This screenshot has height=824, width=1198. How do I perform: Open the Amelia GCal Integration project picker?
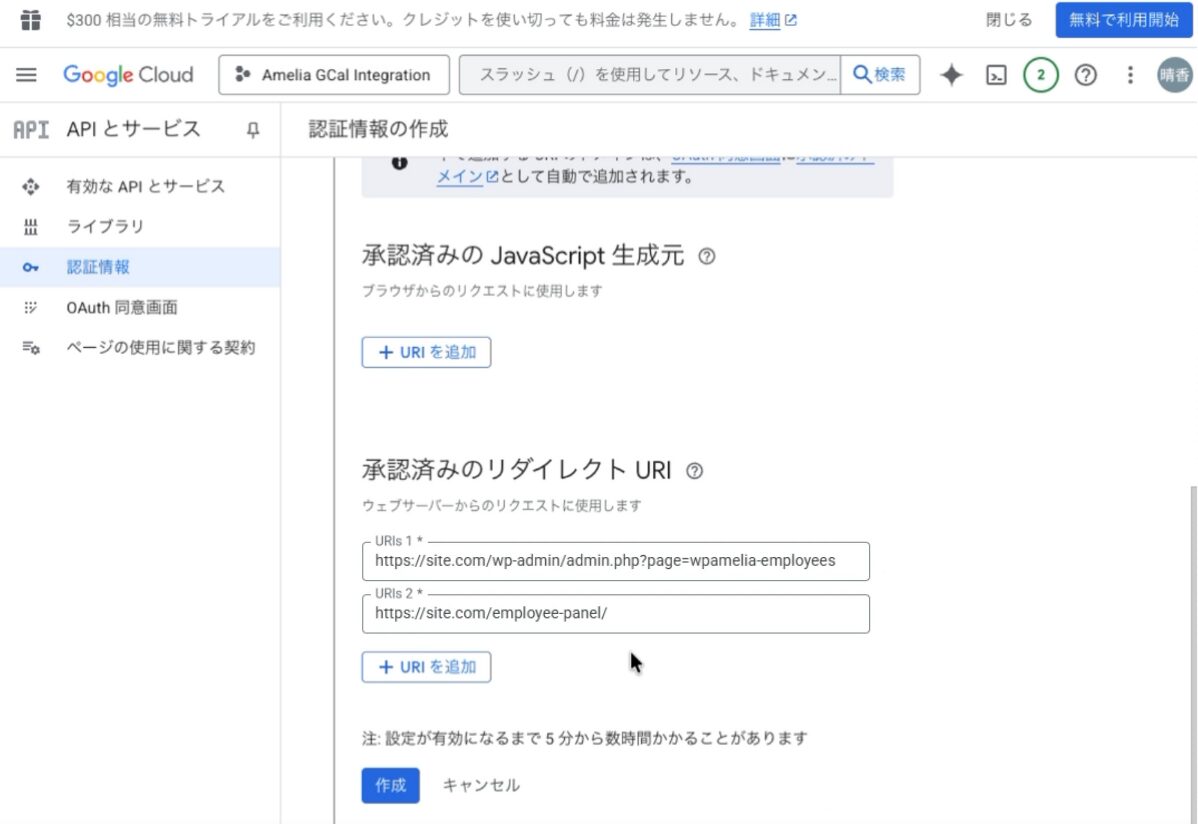click(334, 75)
